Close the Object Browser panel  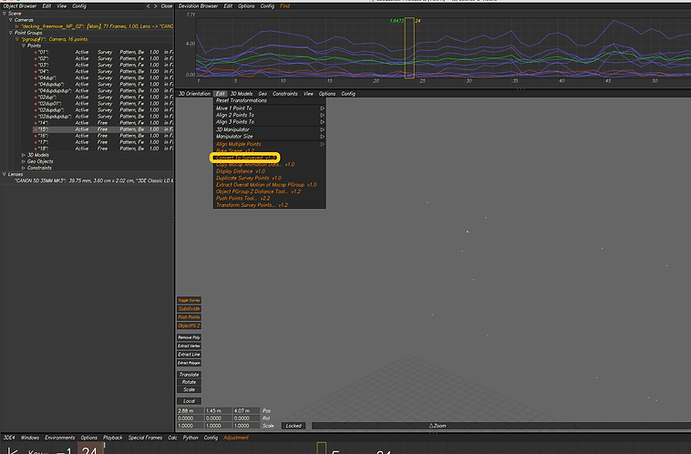167,6
